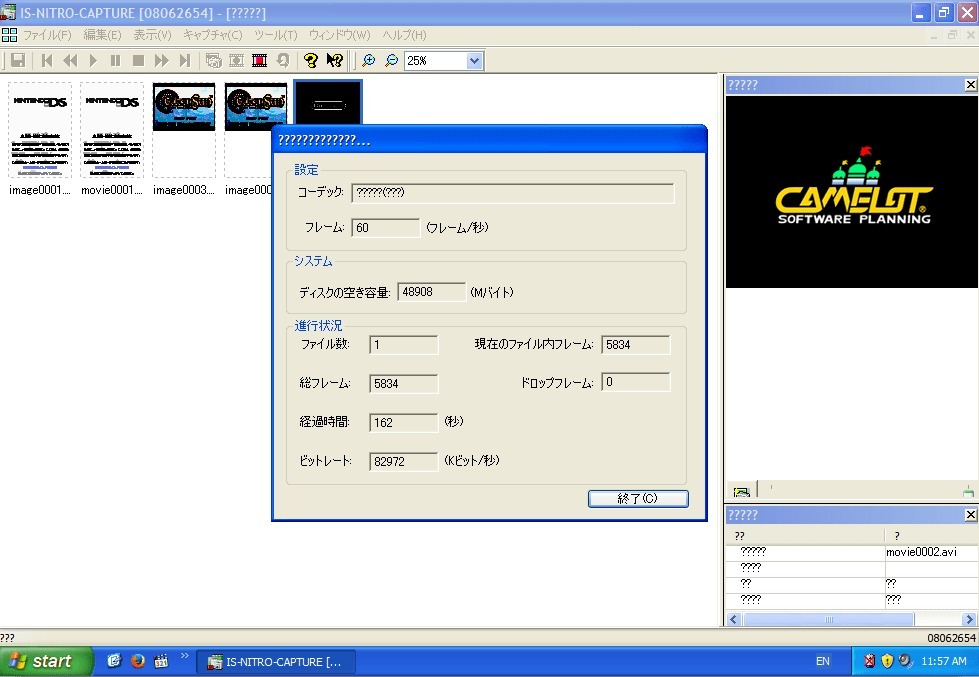This screenshot has height=677, width=979.
Task: Click the green icon at preview panel's bottom right
Action: pyautogui.click(x=968, y=492)
